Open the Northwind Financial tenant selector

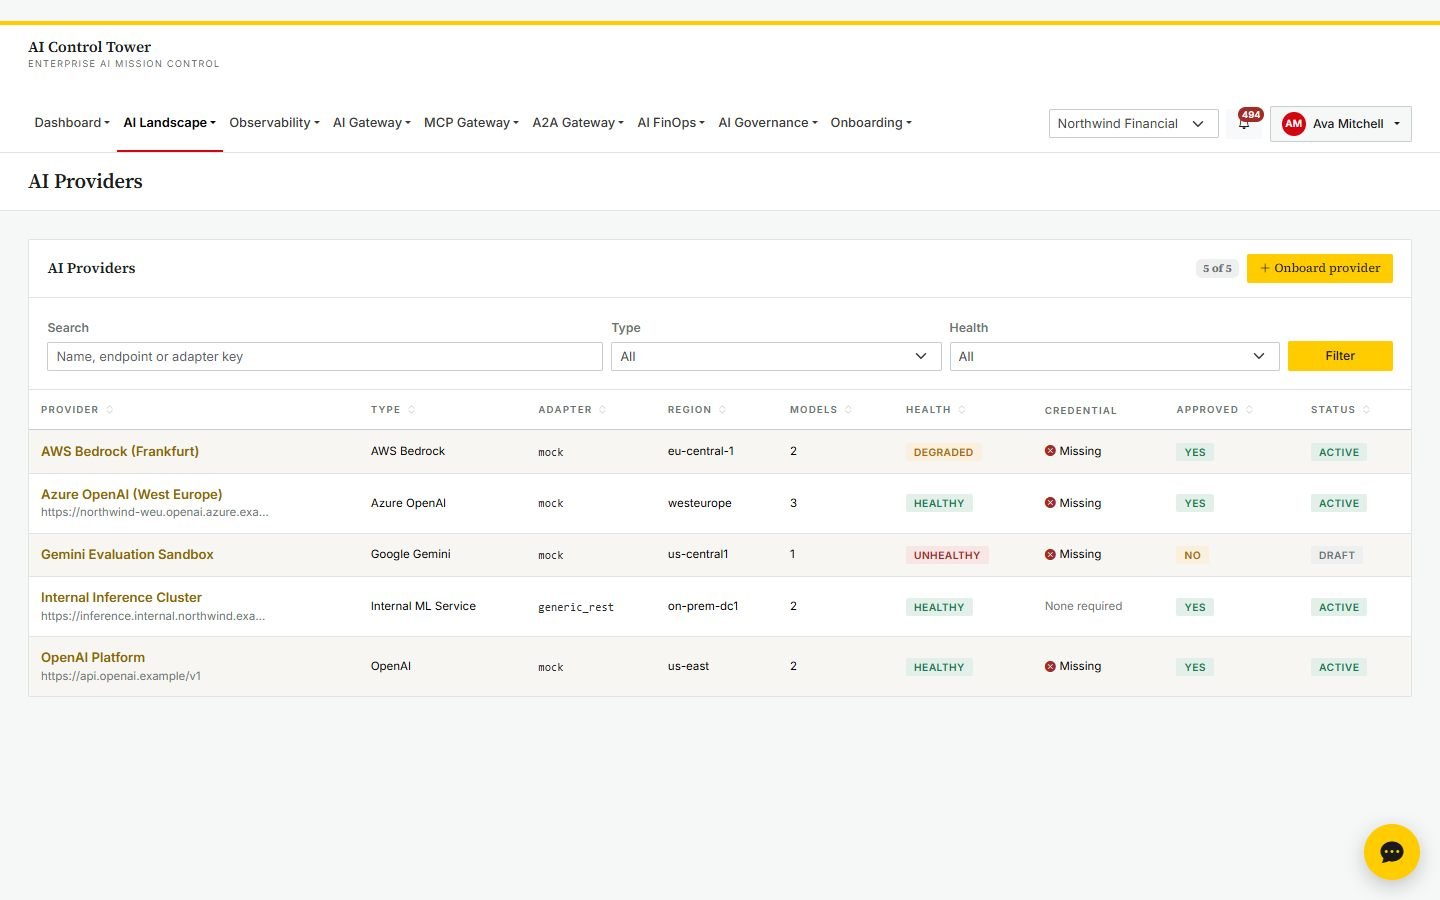coord(1133,124)
